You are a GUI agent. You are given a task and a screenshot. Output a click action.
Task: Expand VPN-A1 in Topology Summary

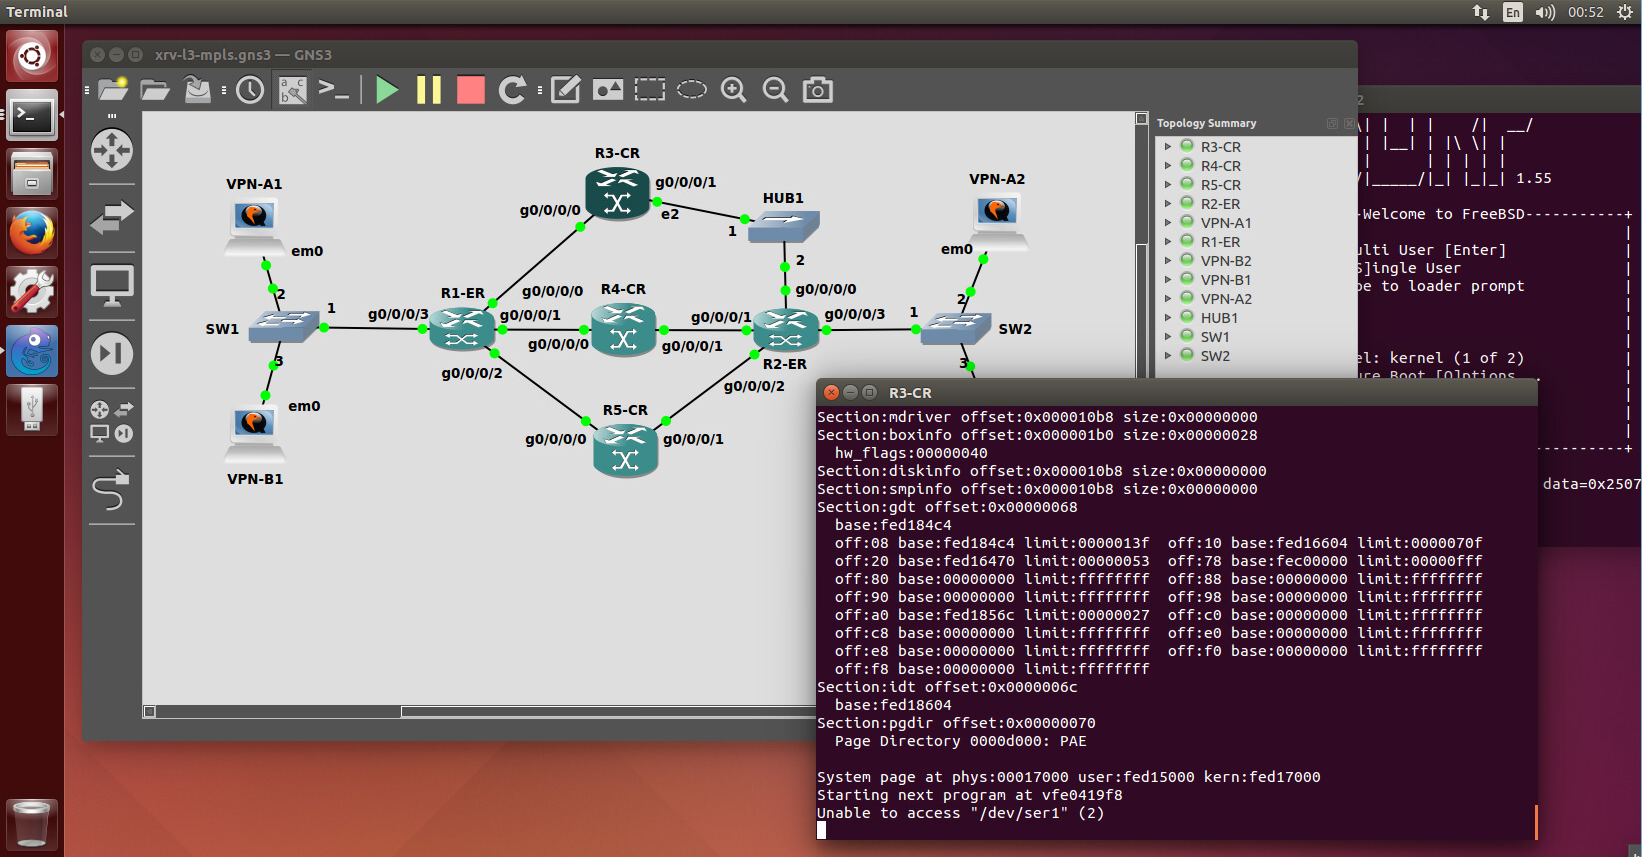click(1168, 223)
